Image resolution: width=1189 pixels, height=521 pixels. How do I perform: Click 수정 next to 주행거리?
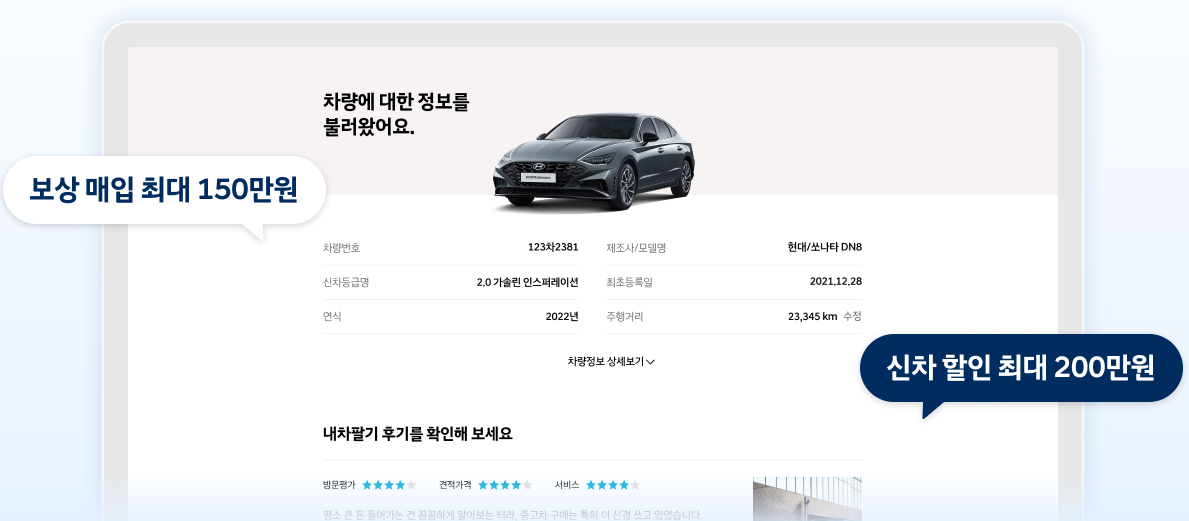coord(852,316)
